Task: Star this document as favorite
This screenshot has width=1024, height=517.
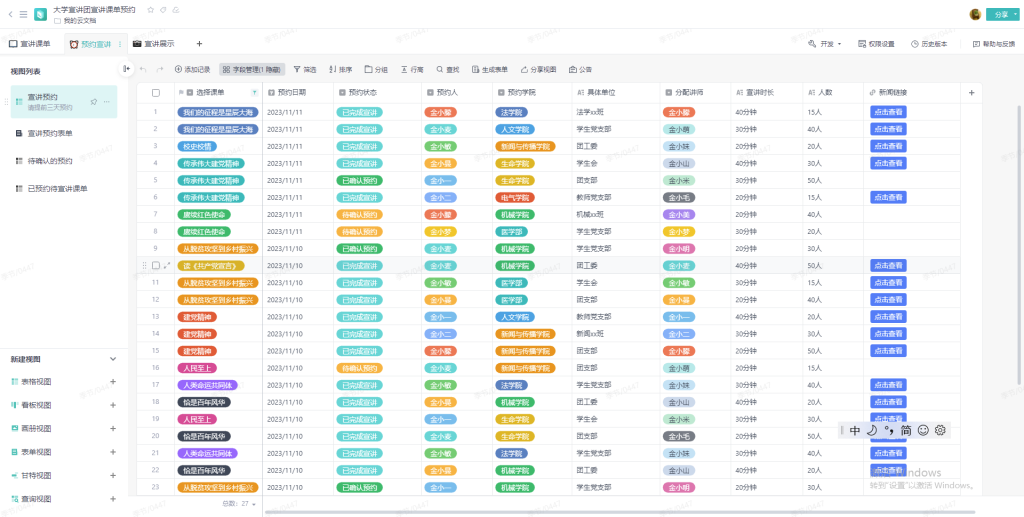Action: point(151,10)
